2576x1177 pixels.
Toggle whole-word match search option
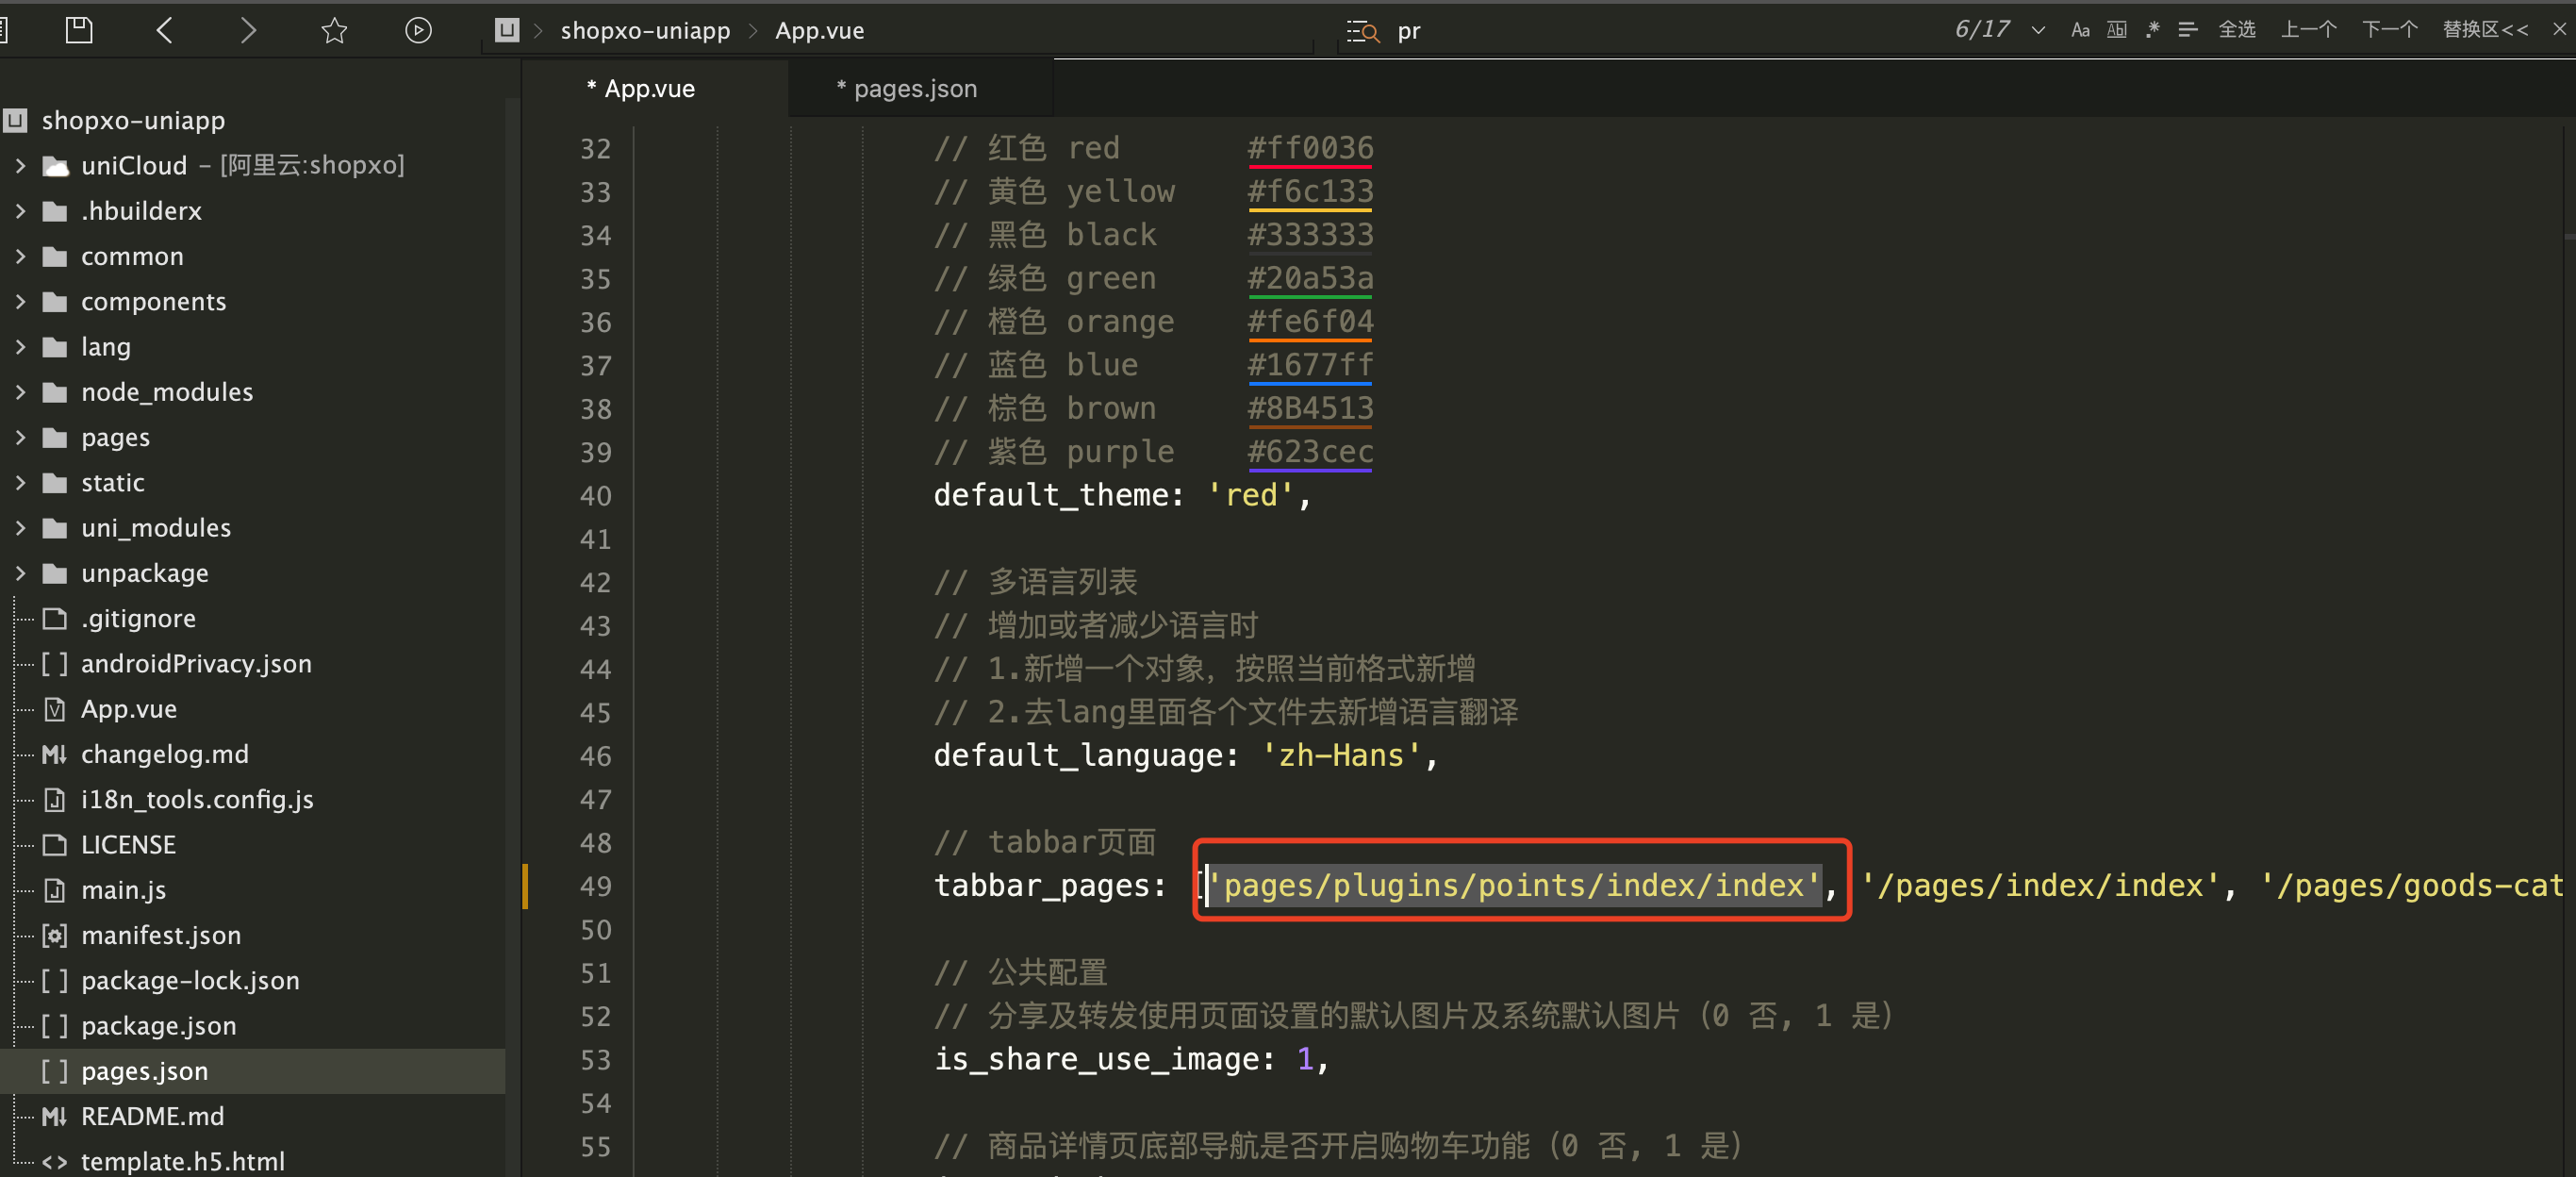click(x=2117, y=30)
